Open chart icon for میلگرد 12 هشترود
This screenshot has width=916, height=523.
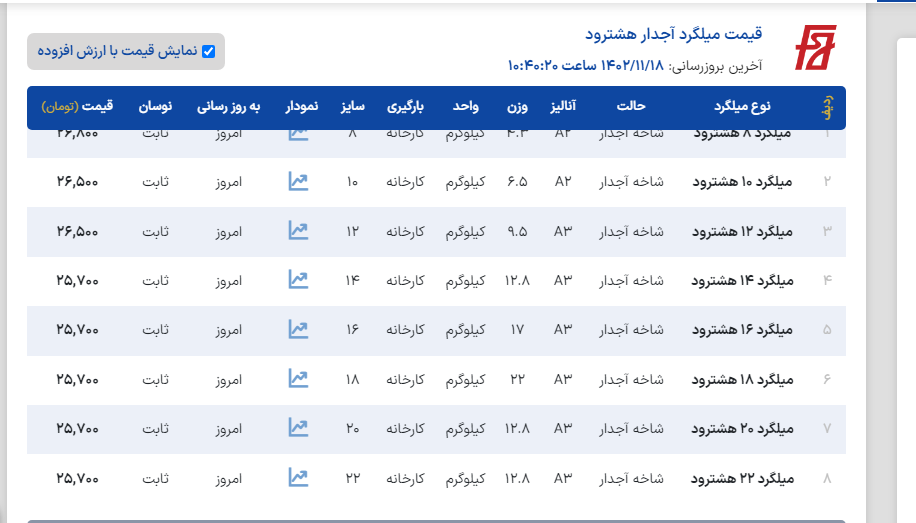(298, 231)
